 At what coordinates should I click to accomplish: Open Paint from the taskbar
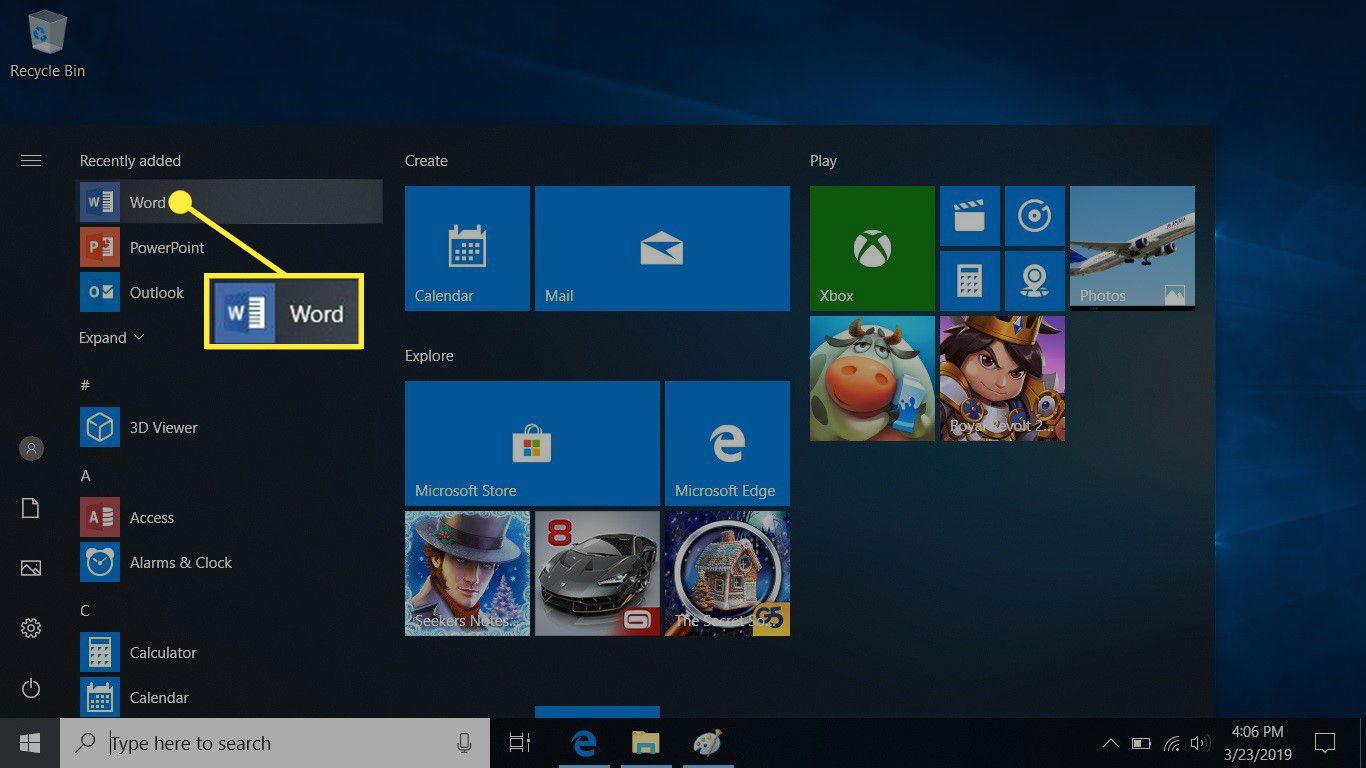708,743
